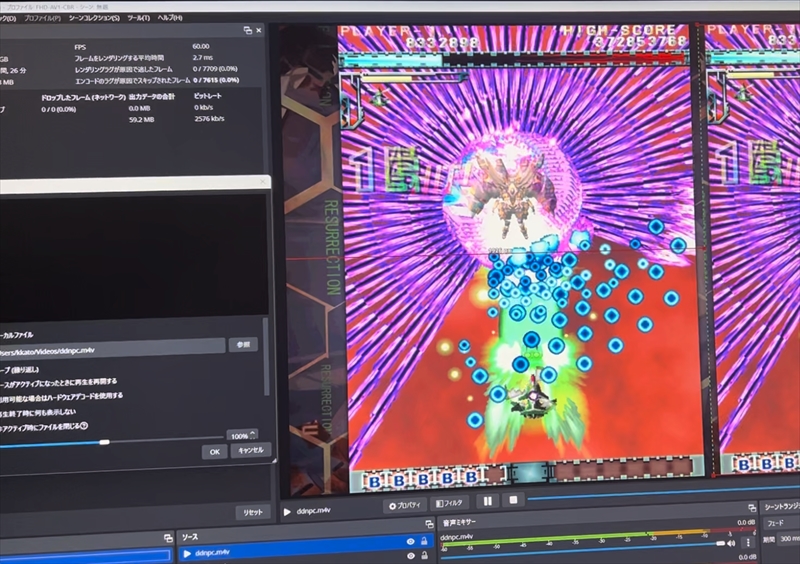Toggle the lock icon on the second source row
This screenshot has width=800, height=564.
424,555
